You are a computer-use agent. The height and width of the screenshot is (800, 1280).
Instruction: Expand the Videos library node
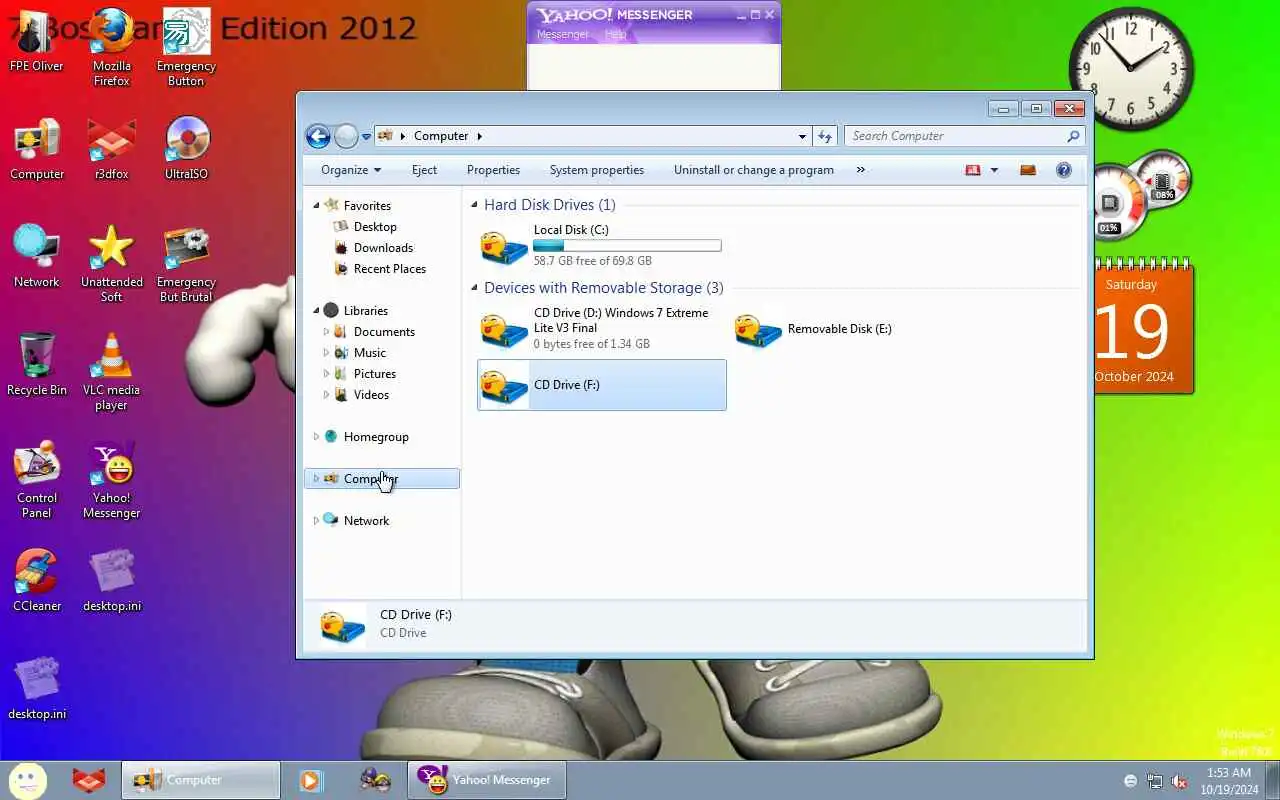[326, 395]
